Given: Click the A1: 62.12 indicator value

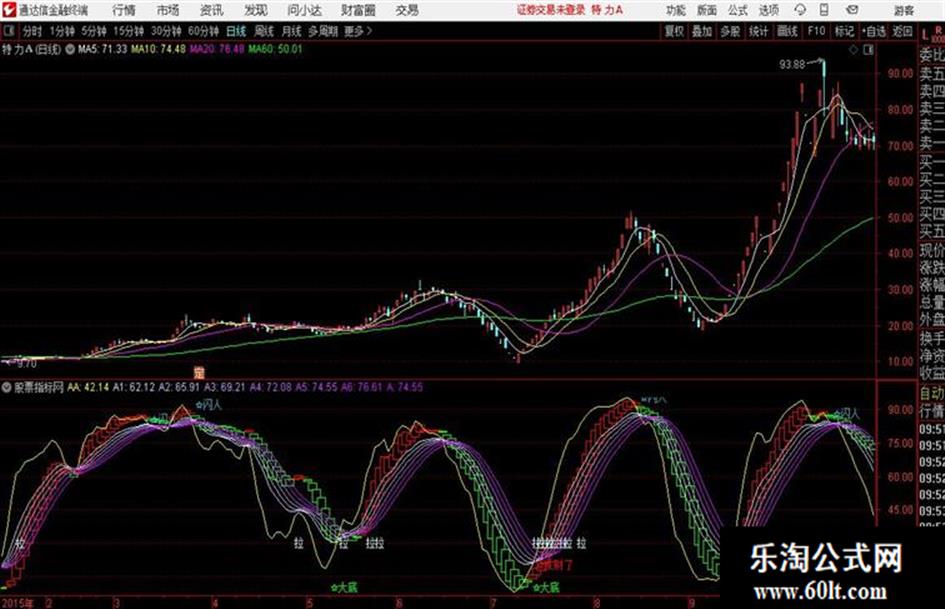Looking at the screenshot, I should click(134, 387).
